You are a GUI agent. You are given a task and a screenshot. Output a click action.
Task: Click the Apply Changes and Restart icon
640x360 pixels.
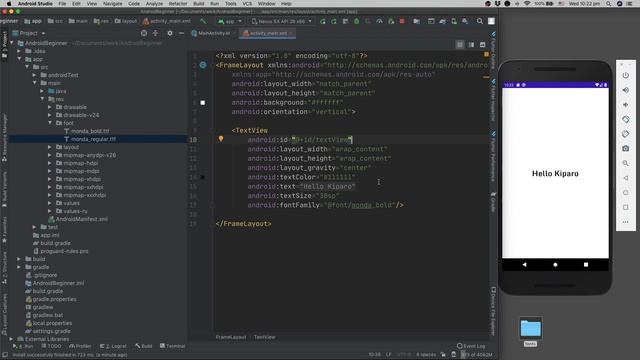334,21
